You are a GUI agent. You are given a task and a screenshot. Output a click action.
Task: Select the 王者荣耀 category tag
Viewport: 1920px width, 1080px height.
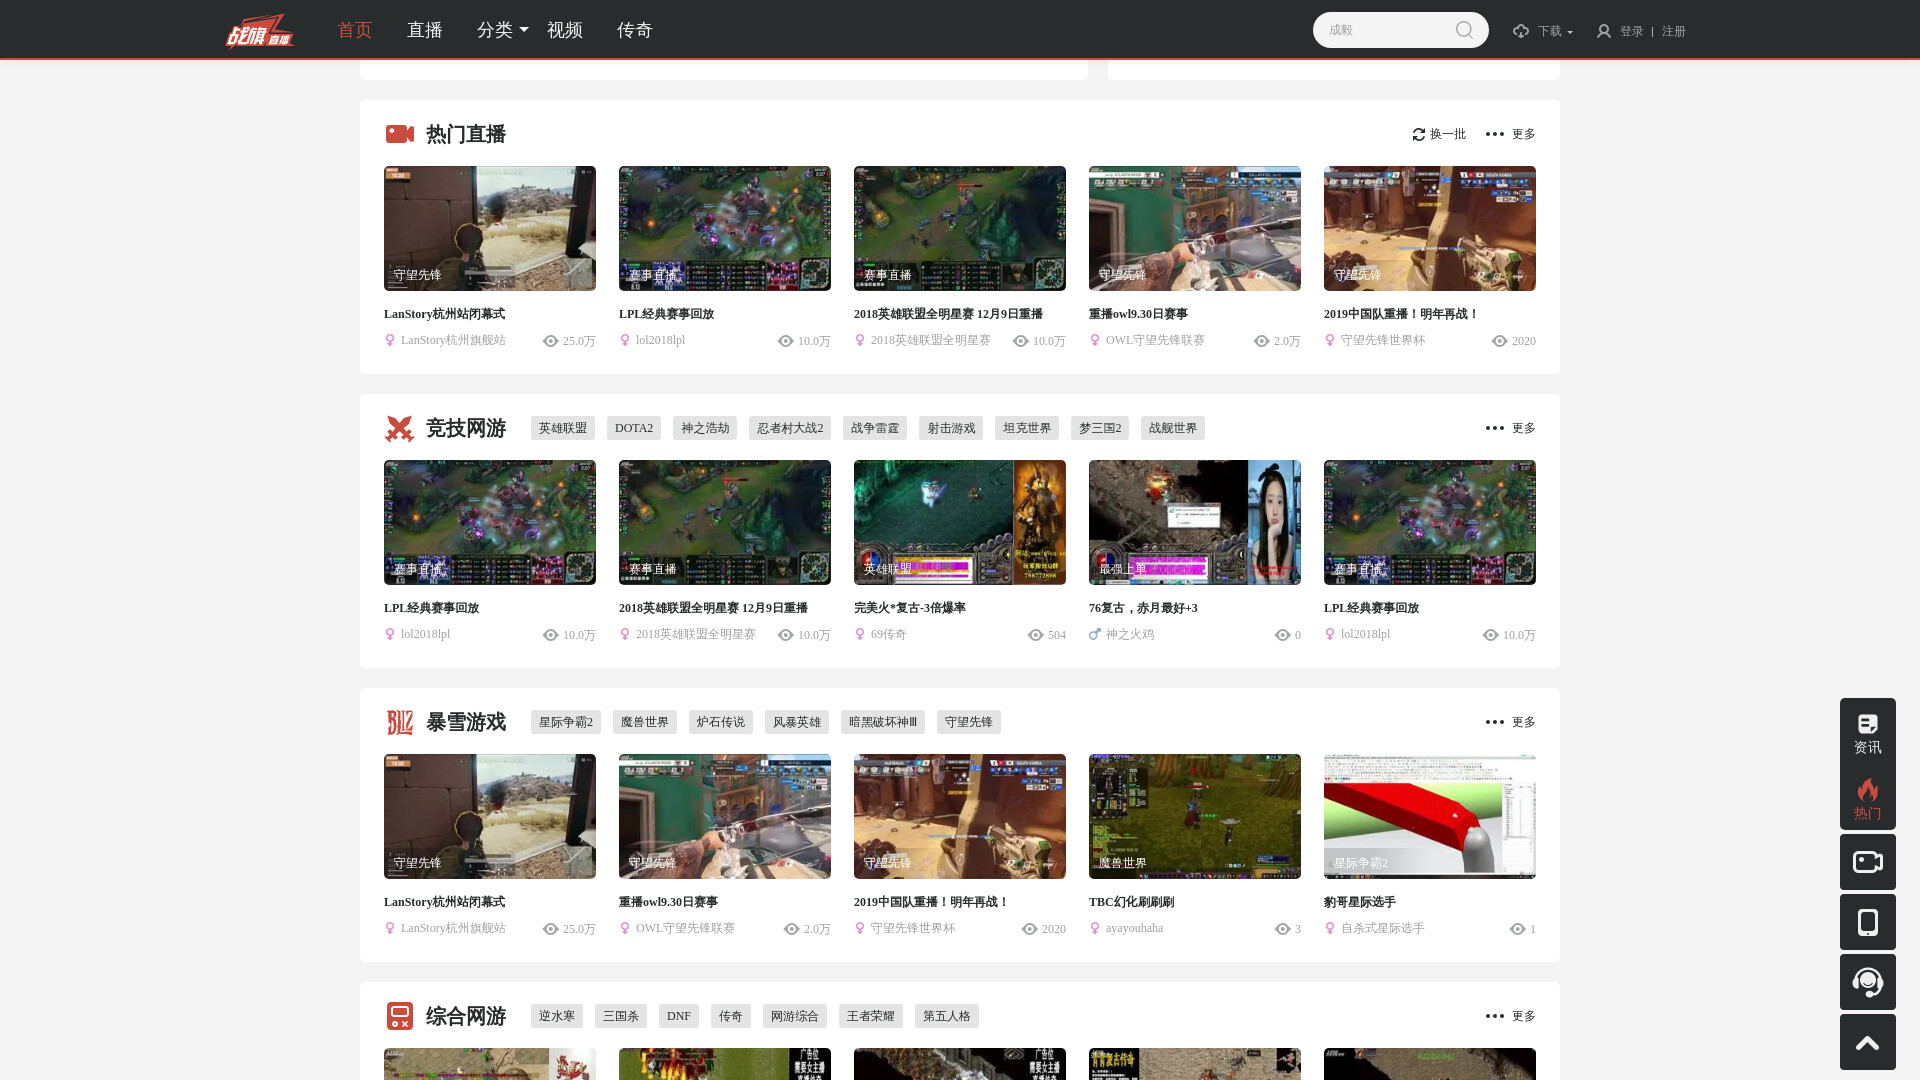coord(871,1016)
